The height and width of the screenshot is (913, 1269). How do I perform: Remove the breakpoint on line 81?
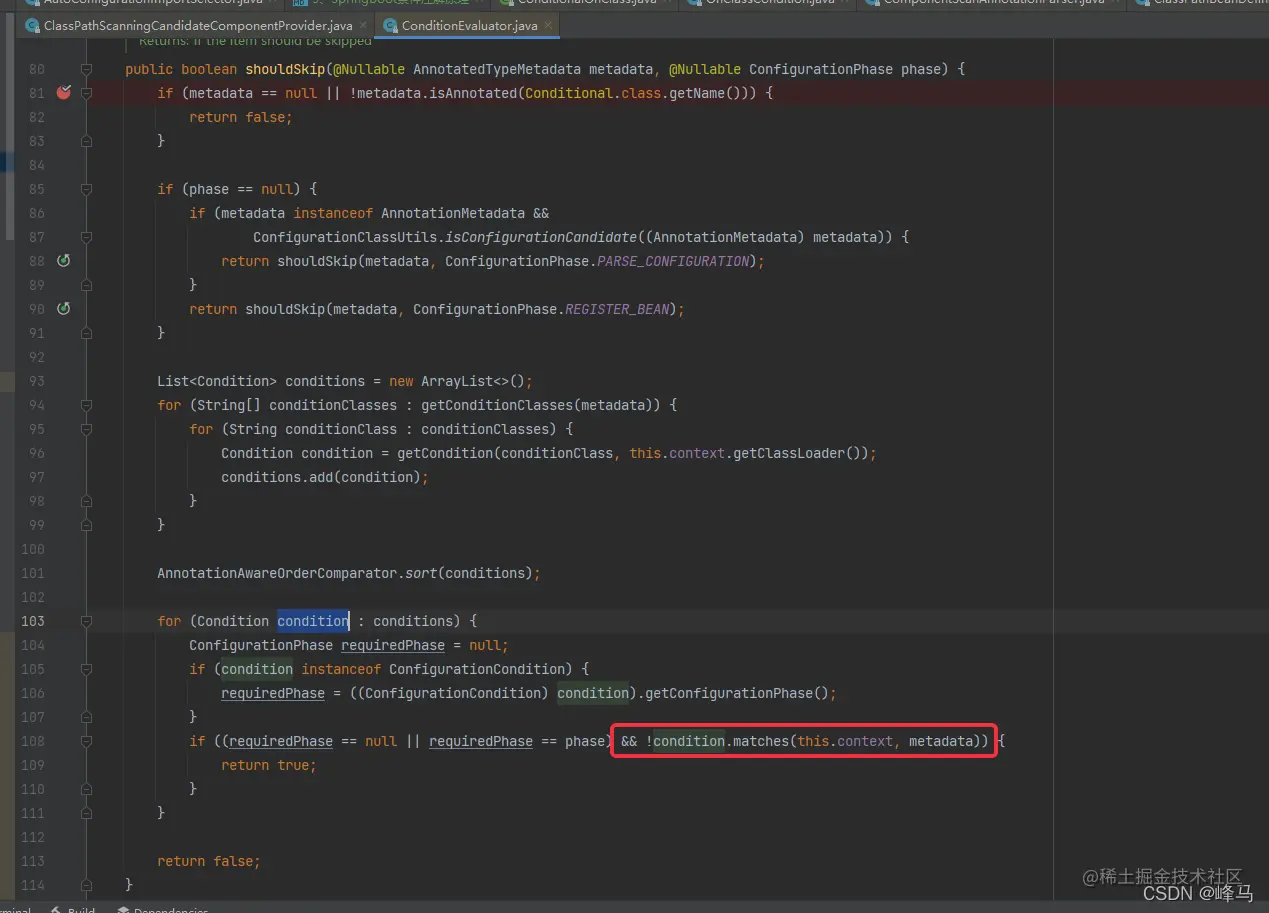pyautogui.click(x=64, y=93)
